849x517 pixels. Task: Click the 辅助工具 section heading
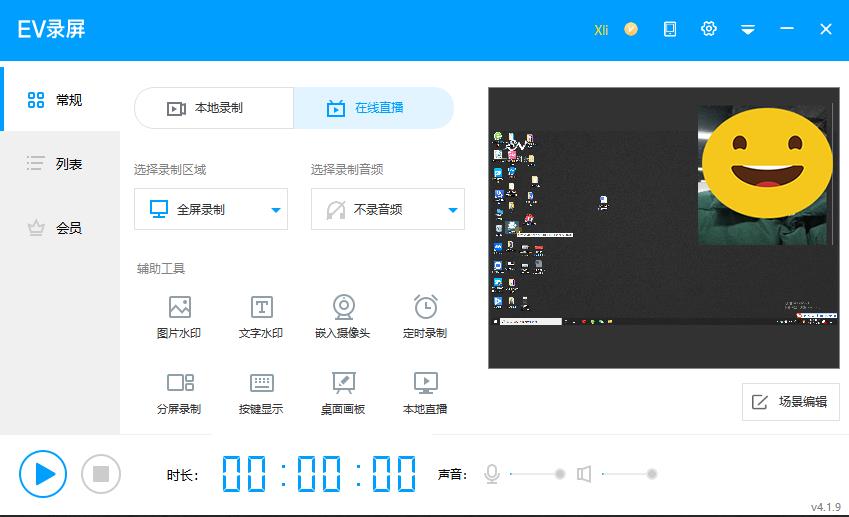pyautogui.click(x=161, y=269)
